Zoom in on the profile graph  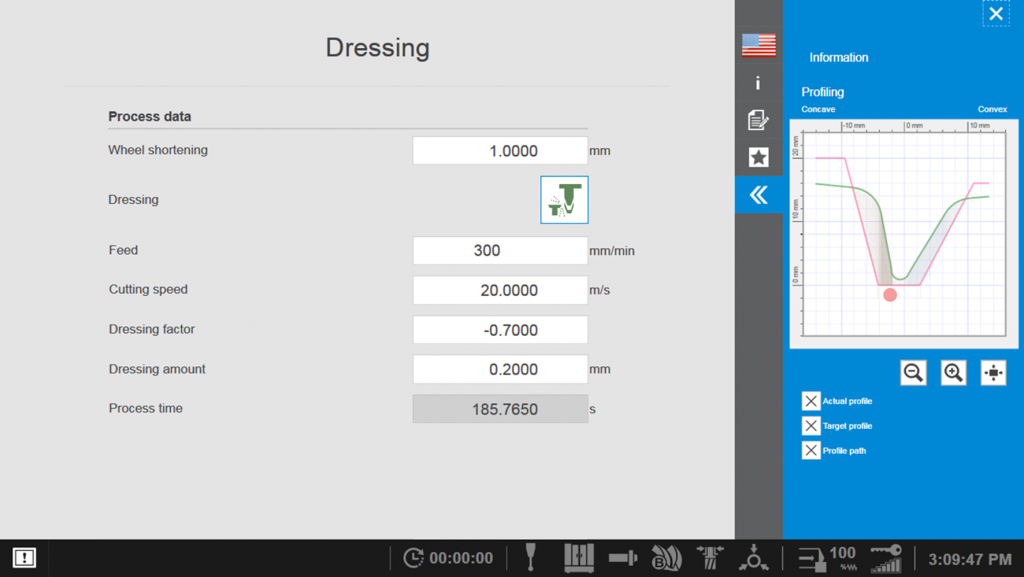954,373
